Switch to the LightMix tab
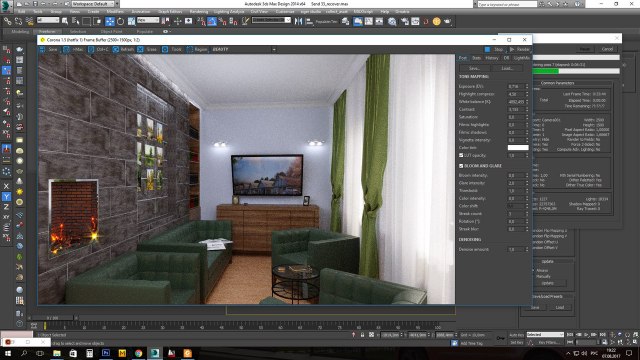The height and width of the screenshot is (360, 640). click(x=522, y=58)
